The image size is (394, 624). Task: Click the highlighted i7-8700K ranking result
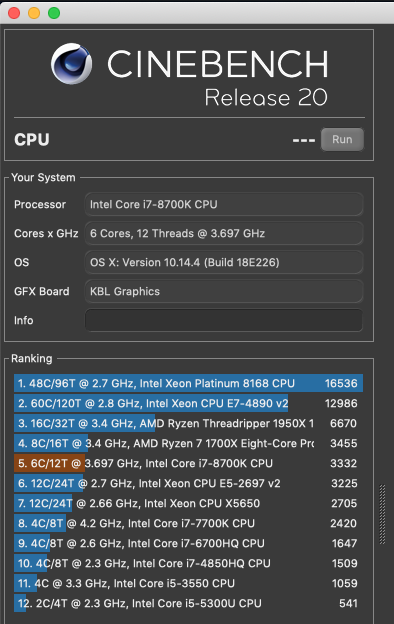pos(188,463)
